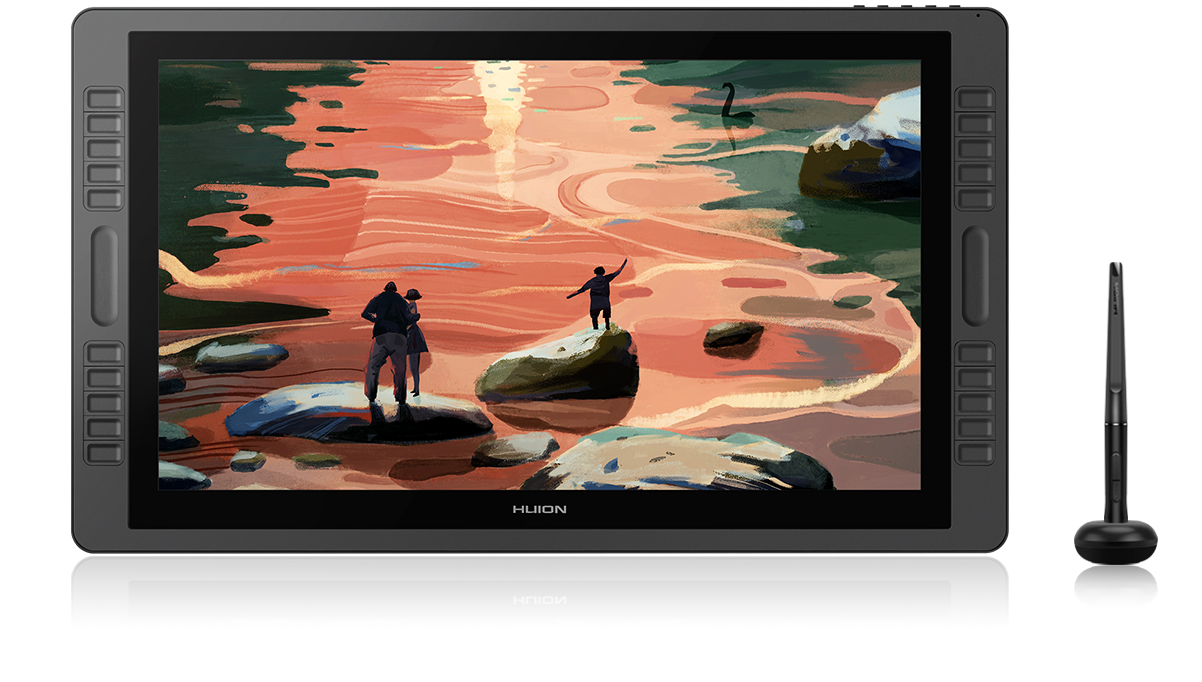Tap the first express key in right lower group
Screen dimensions: 1202x682
click(x=975, y=352)
